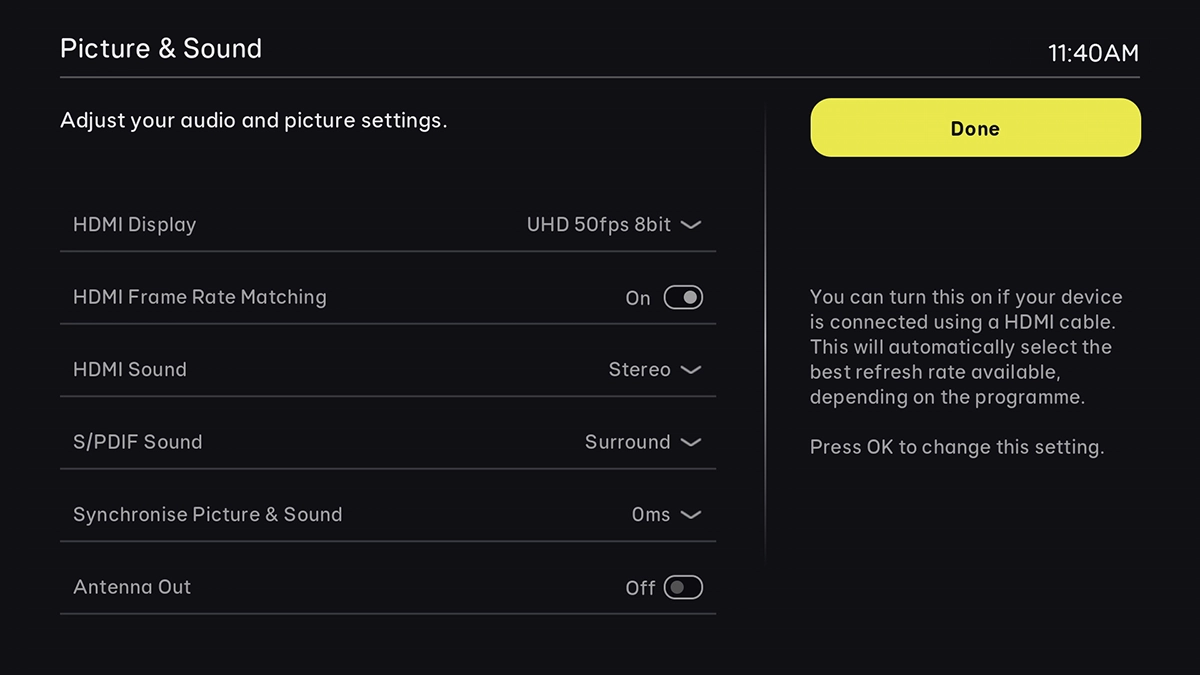Click the 'Press OK to change' help text
The height and width of the screenshot is (675, 1200).
[957, 448]
